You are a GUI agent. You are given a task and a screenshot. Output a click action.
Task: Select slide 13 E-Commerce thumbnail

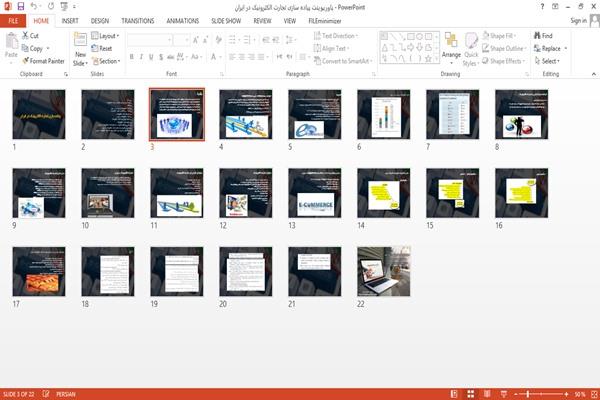coord(315,193)
